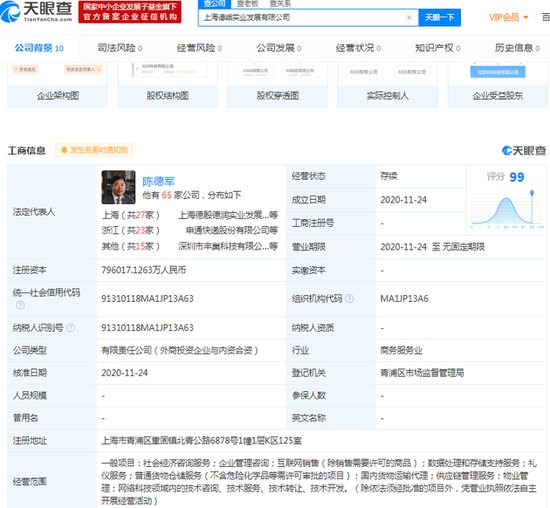Clear the search box with the X icon
The height and width of the screenshot is (508, 550).
tap(409, 18)
